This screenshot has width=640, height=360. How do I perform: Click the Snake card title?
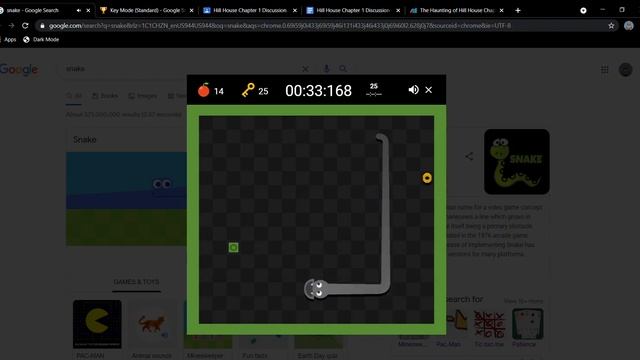click(84, 140)
